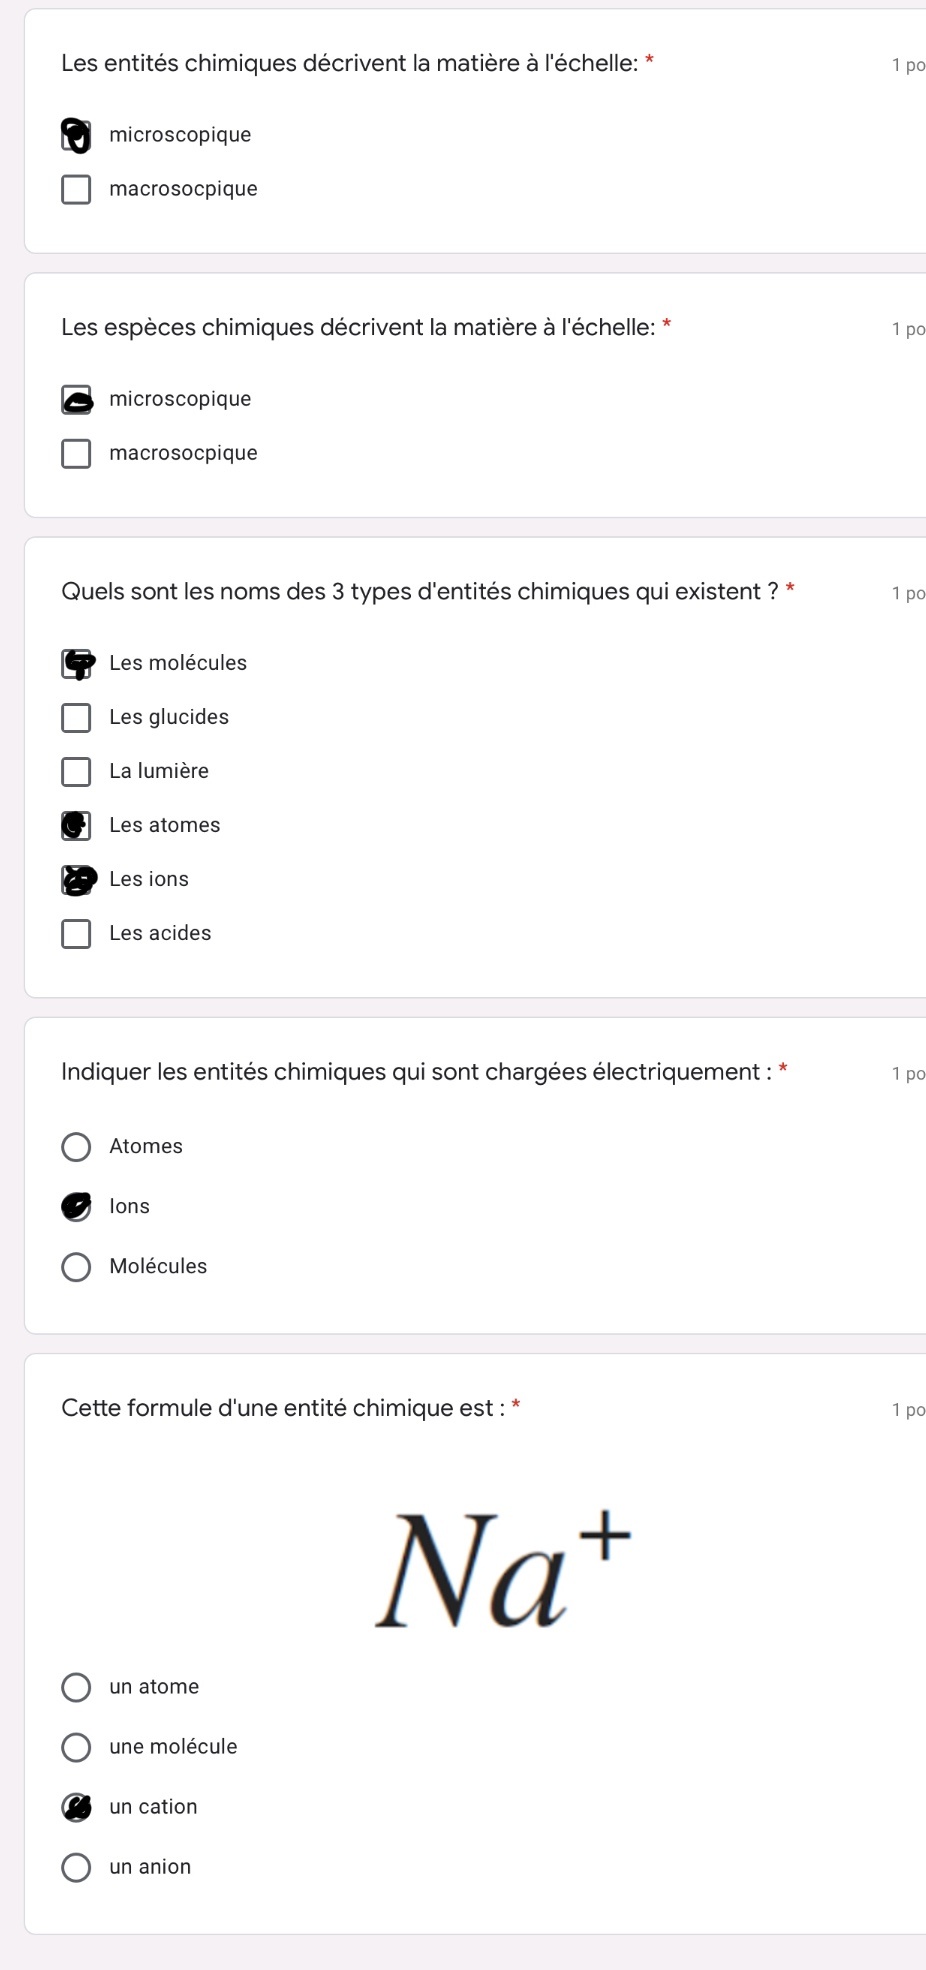Check the "Les glucides" option
This screenshot has height=1970, width=926.
(76, 717)
